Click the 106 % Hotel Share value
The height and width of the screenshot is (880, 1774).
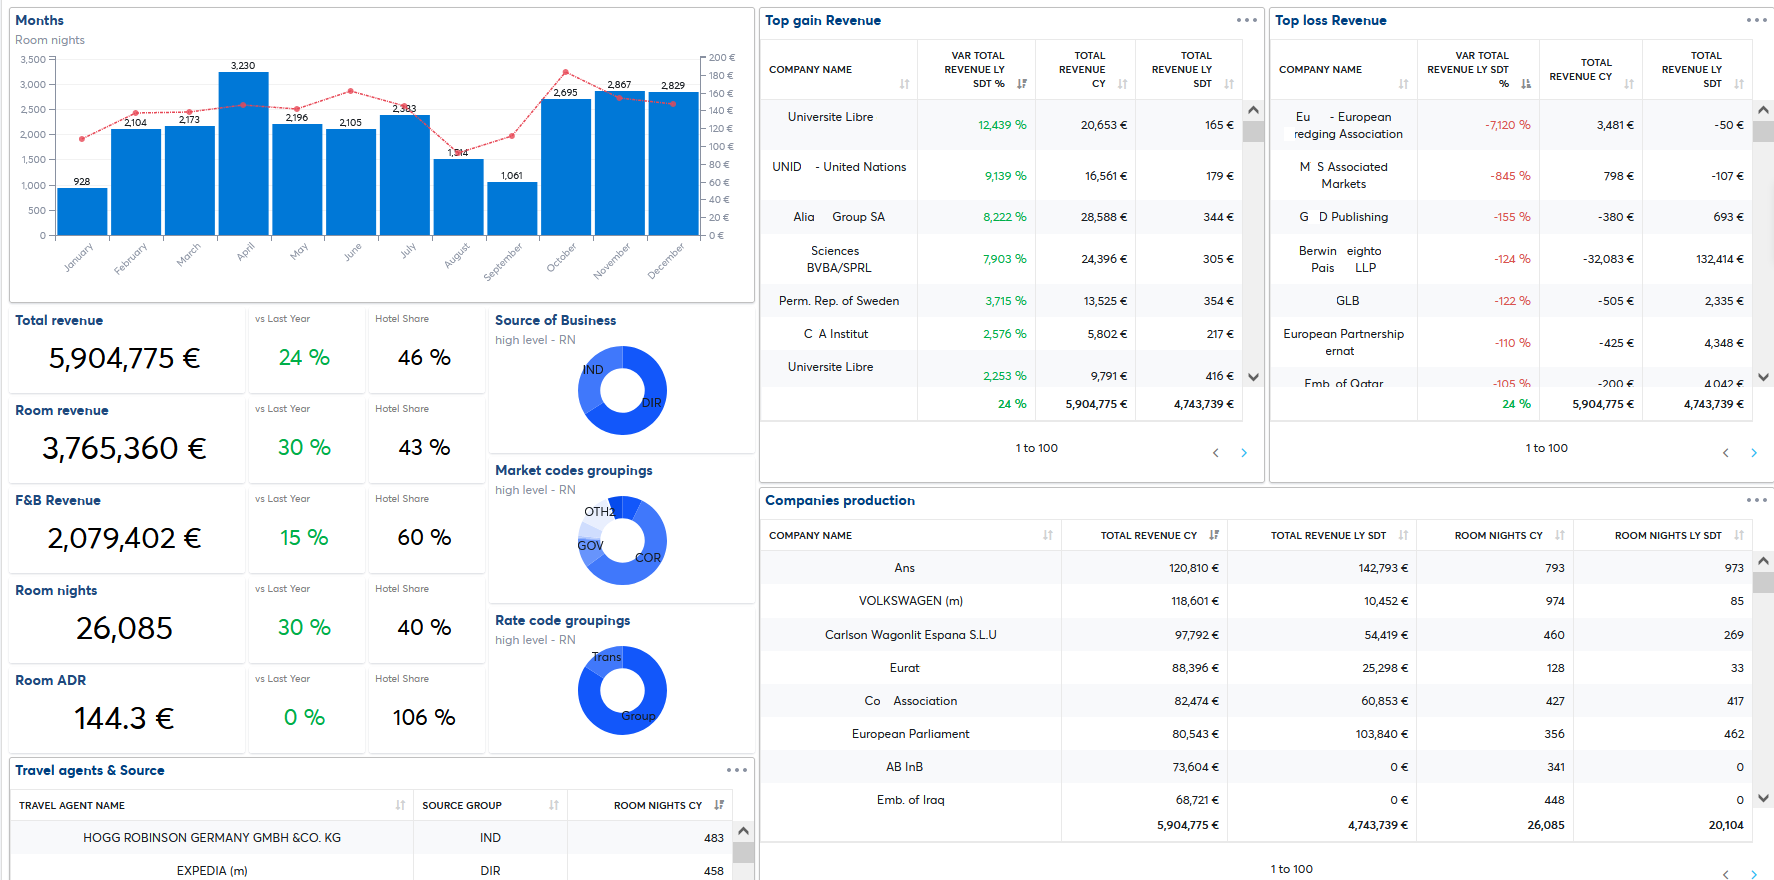click(424, 717)
